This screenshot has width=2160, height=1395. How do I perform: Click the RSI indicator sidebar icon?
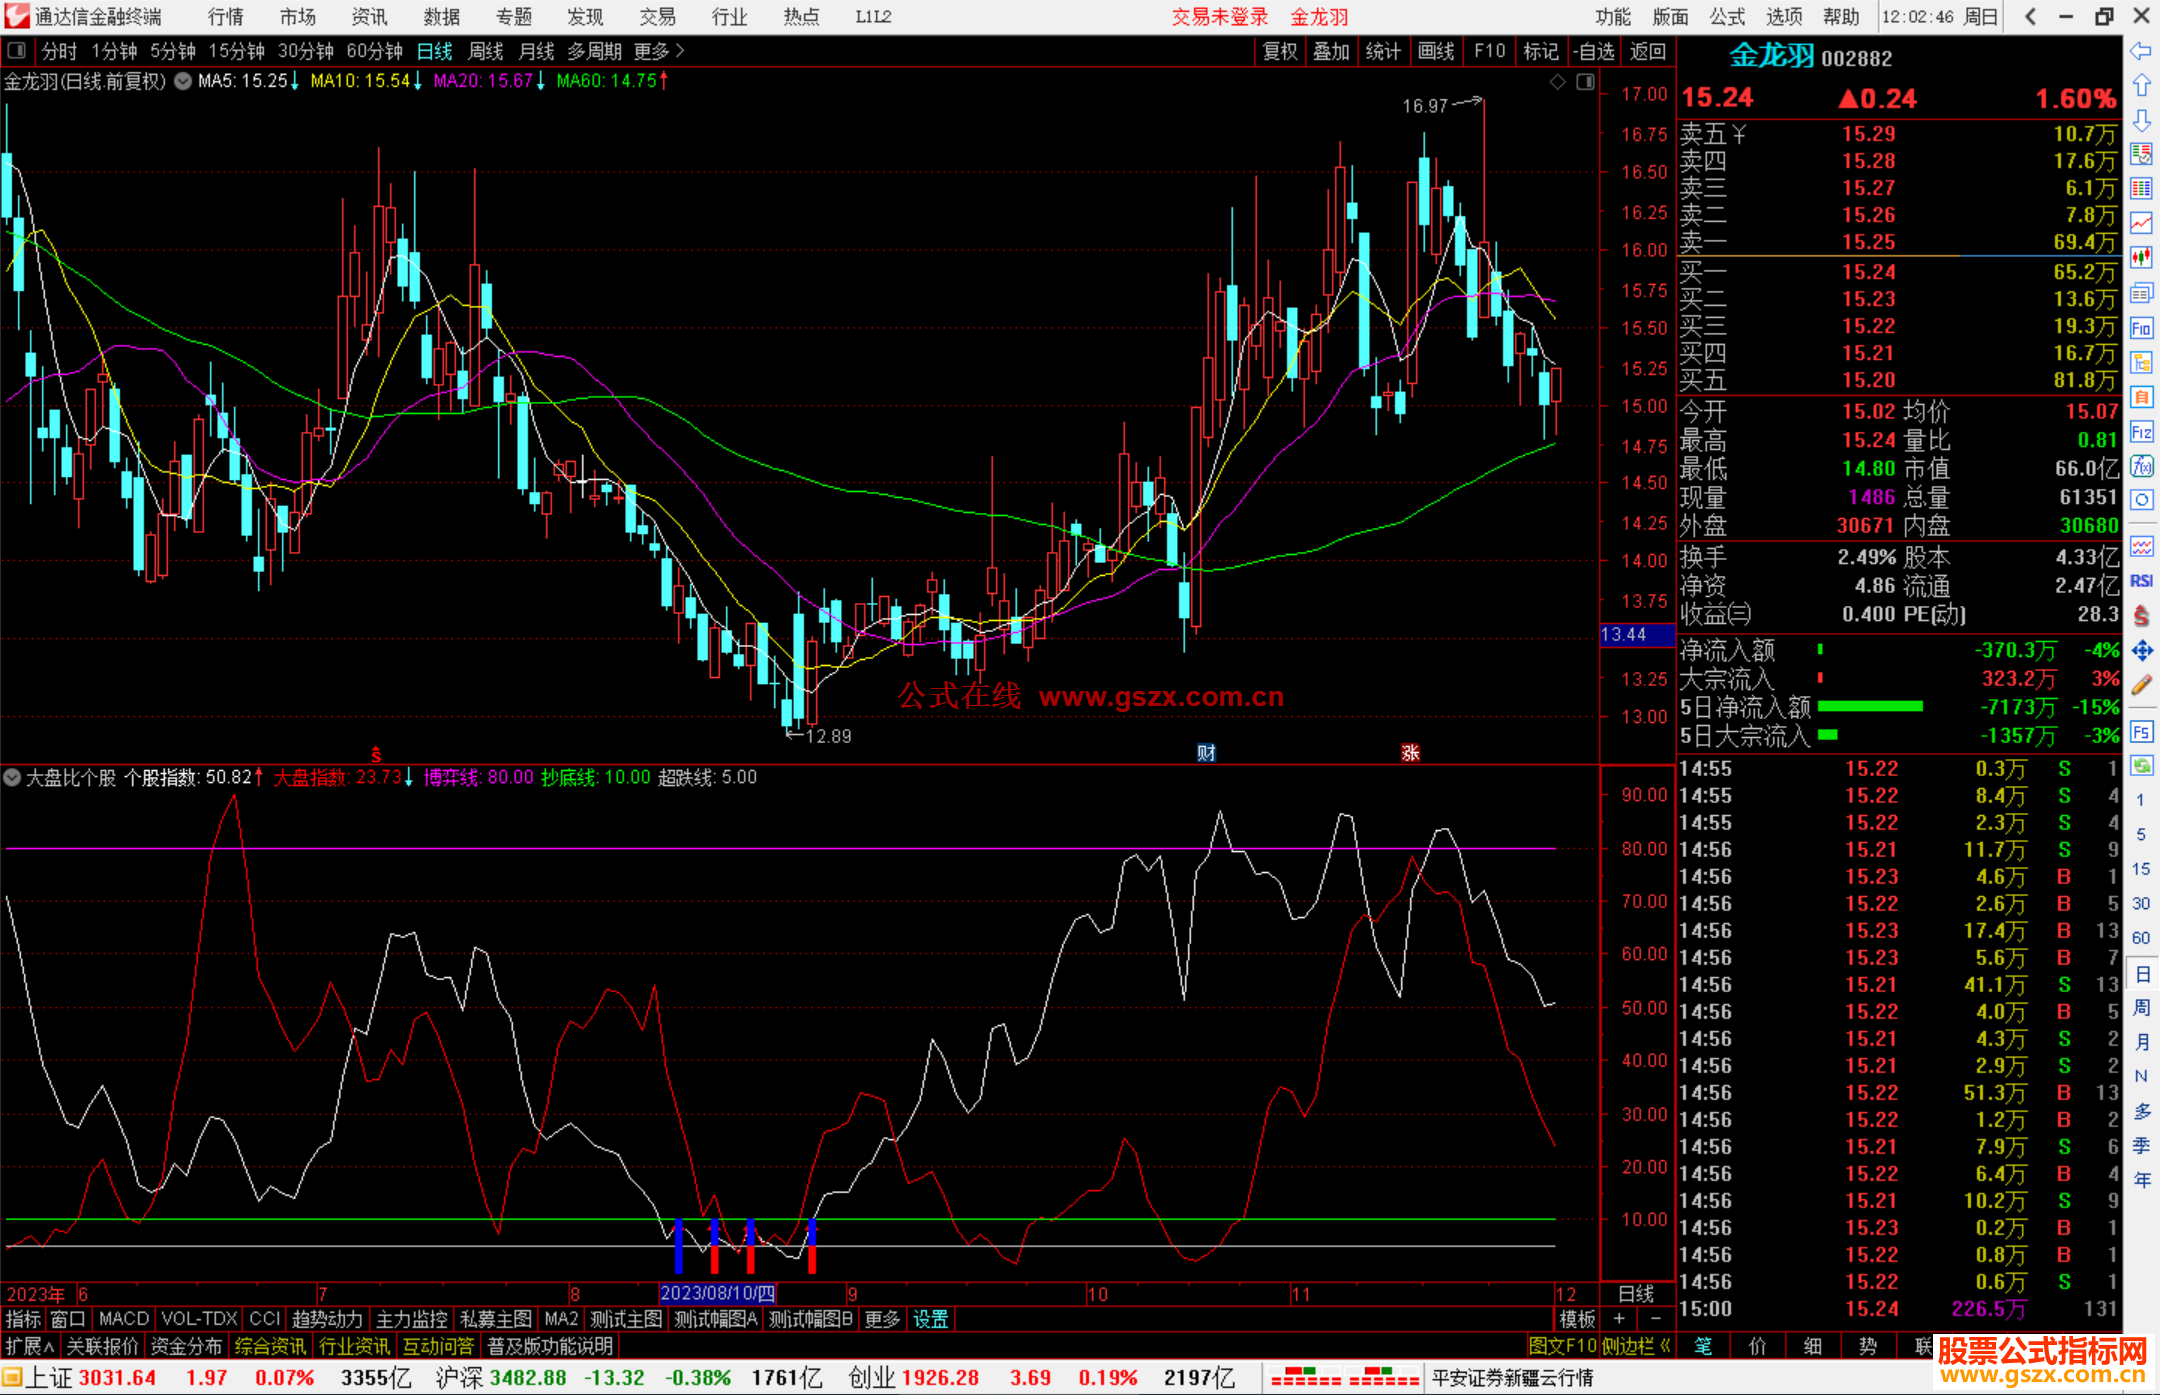(2141, 581)
